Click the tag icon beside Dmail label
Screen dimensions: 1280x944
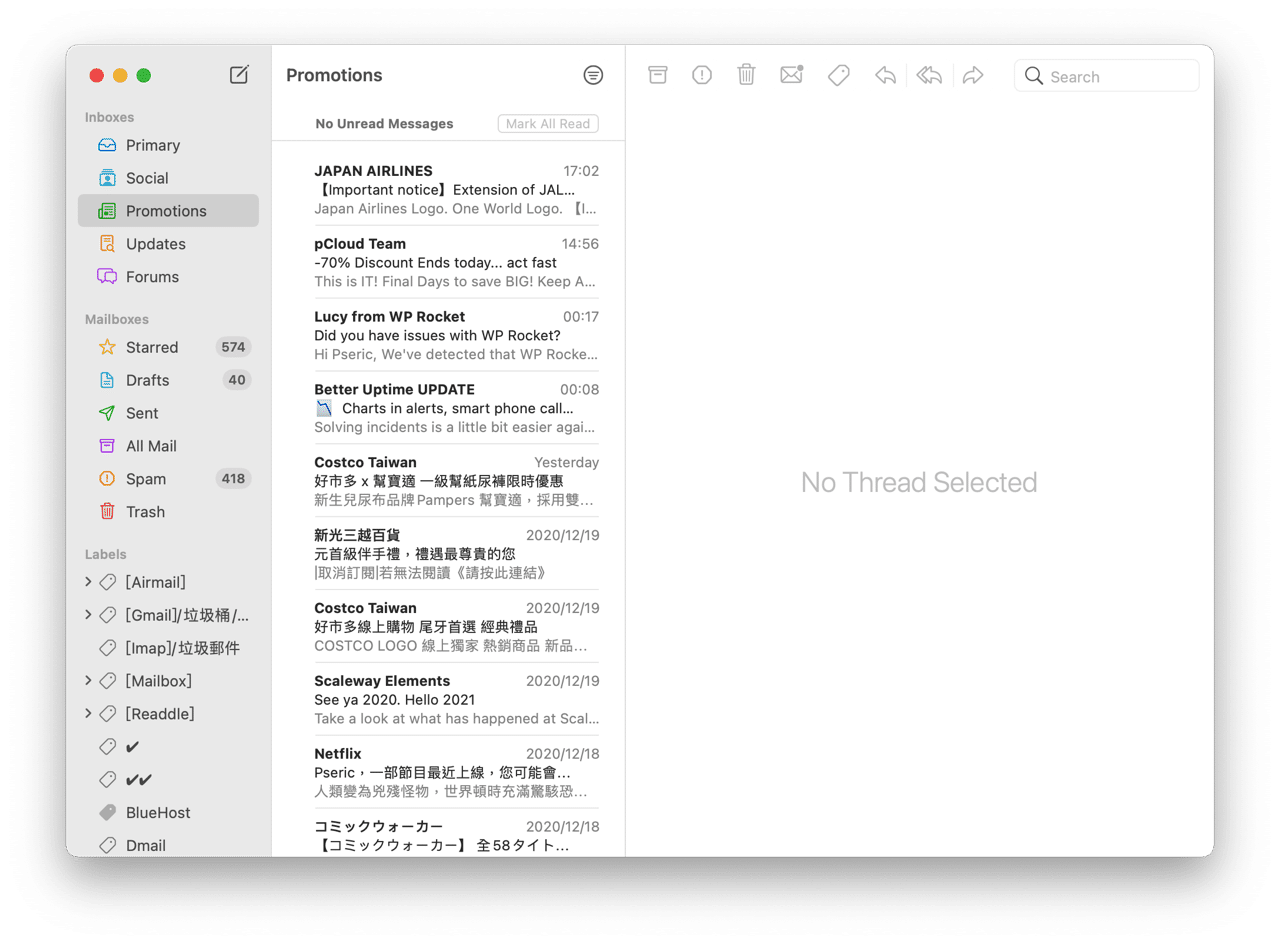click(108, 846)
